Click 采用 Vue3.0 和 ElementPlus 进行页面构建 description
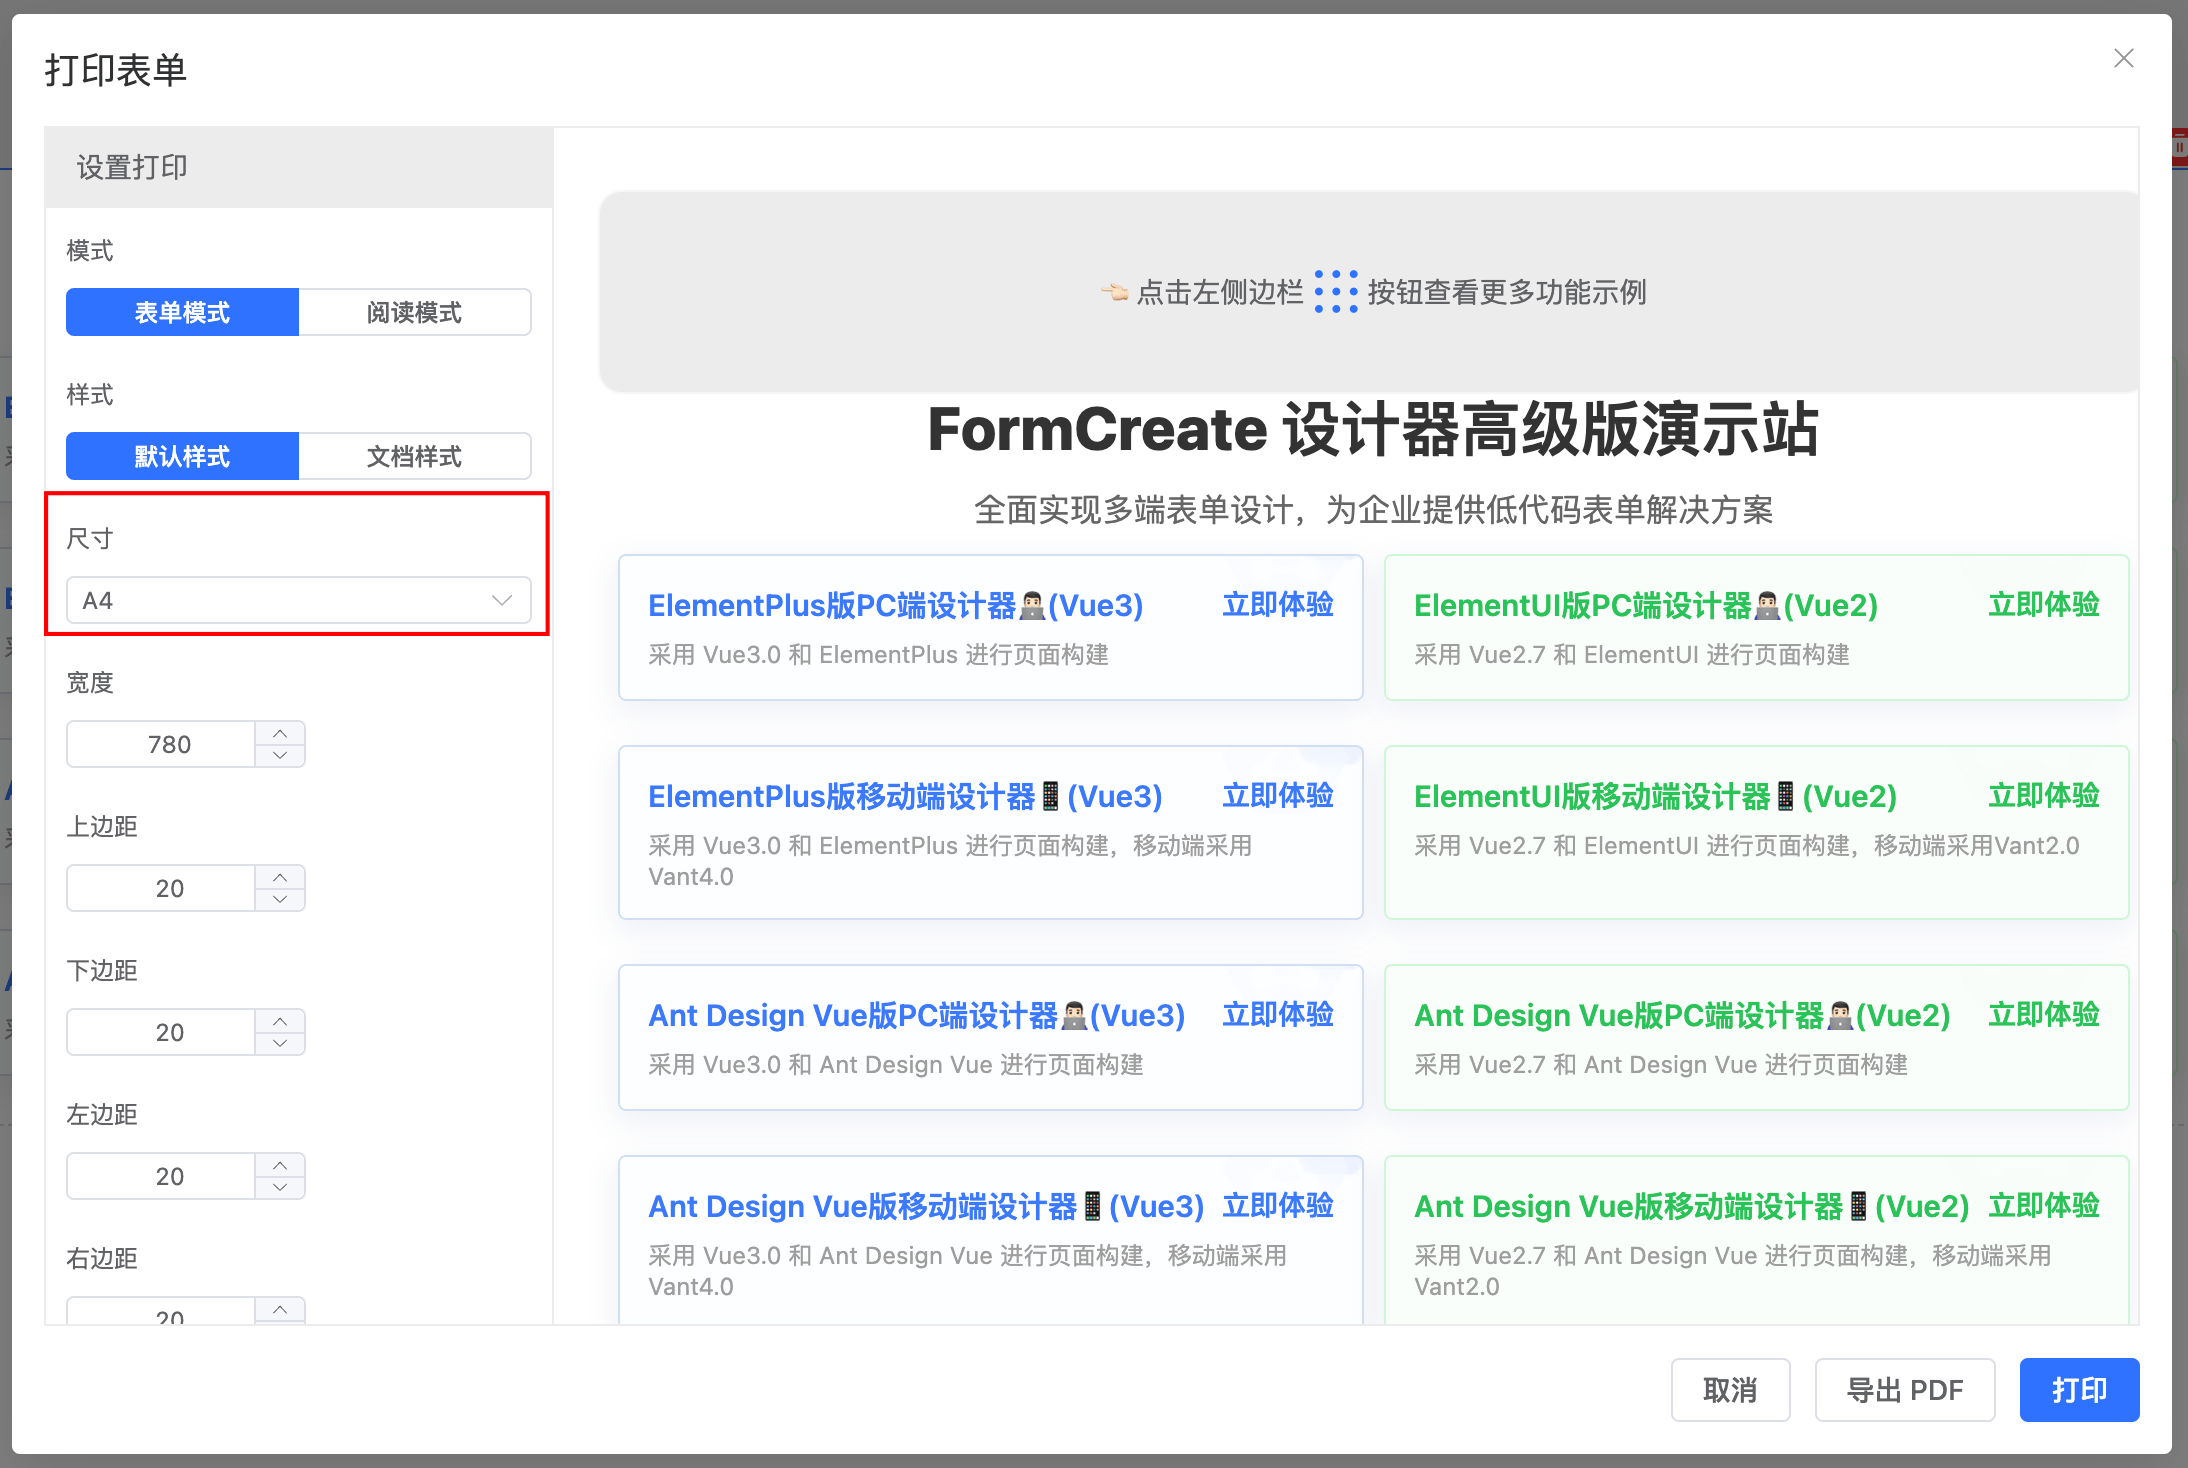The width and height of the screenshot is (2188, 1468). pyautogui.click(x=878, y=655)
